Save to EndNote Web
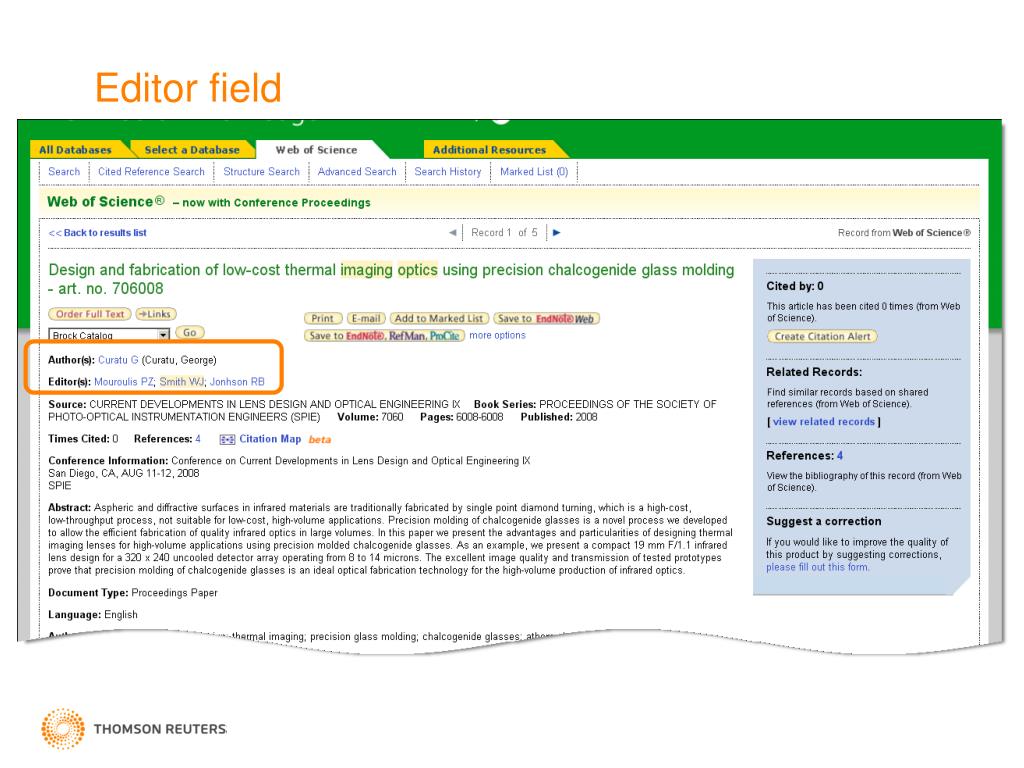The image size is (1024, 768). pyautogui.click(x=546, y=319)
